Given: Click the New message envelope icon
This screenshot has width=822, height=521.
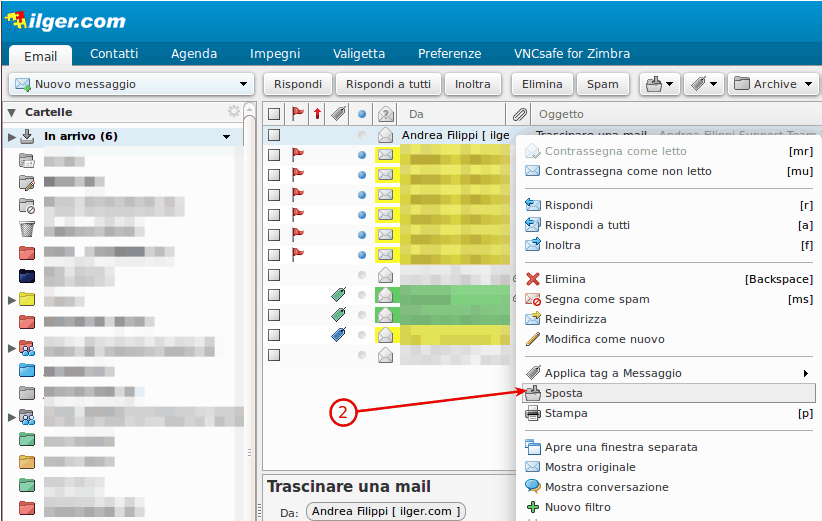Looking at the screenshot, I should tap(23, 84).
